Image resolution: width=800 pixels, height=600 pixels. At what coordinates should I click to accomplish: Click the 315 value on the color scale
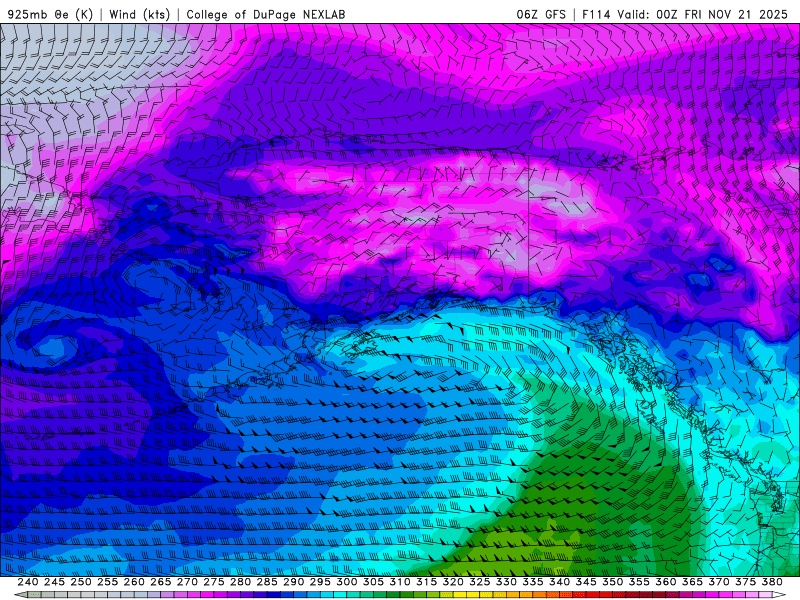426,582
